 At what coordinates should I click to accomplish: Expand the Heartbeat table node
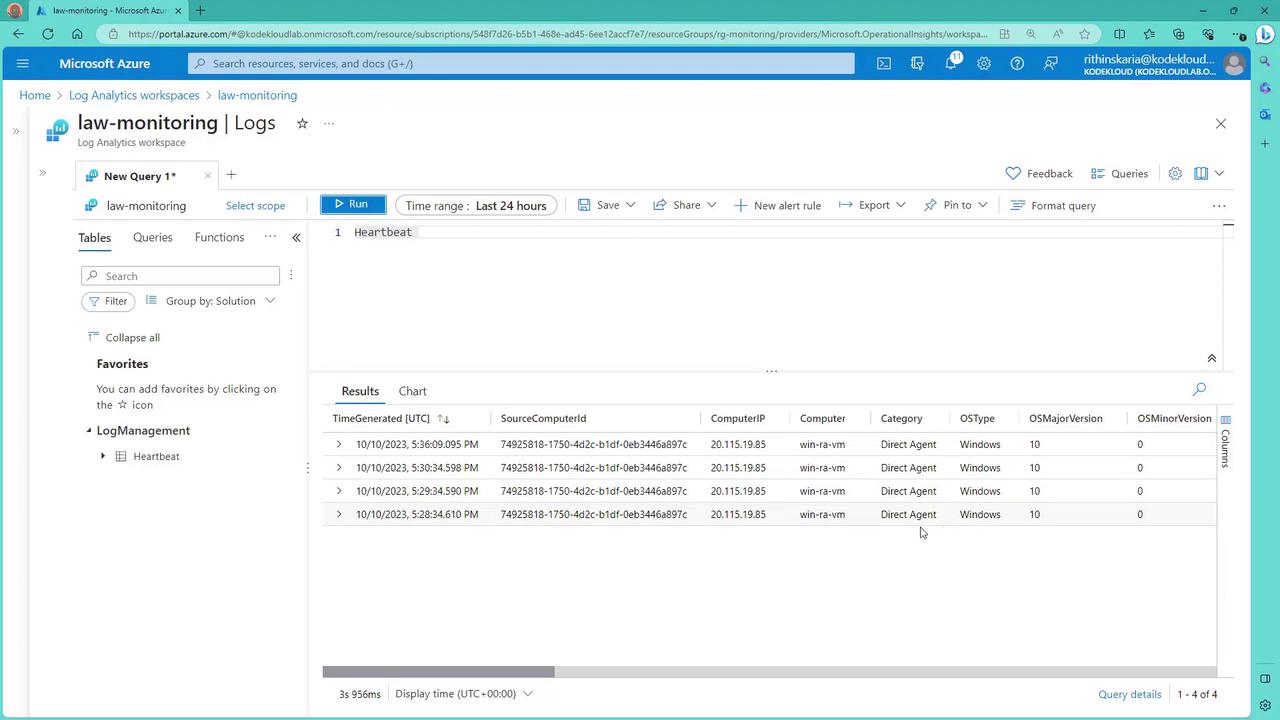coord(103,456)
